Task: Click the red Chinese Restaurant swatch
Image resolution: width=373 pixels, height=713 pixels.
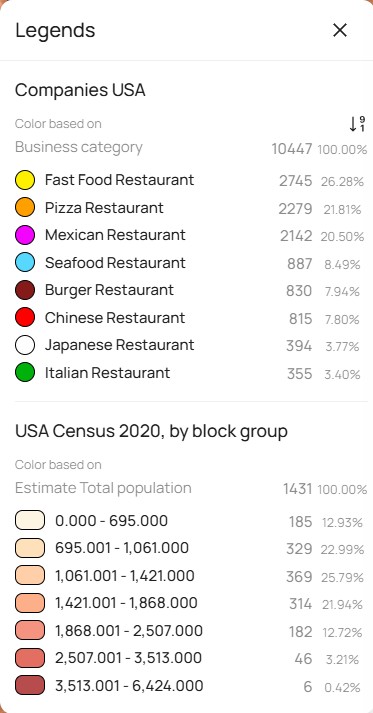Action: (x=25, y=318)
